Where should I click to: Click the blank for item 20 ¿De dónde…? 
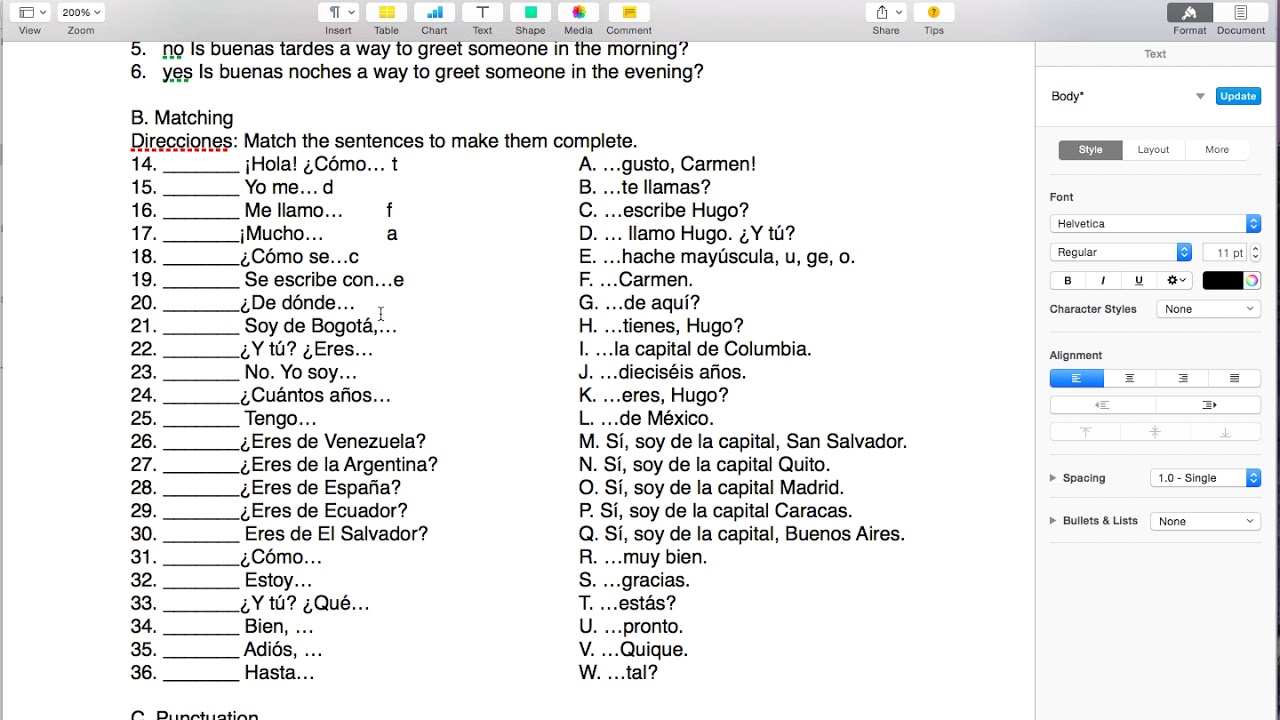pos(200,303)
